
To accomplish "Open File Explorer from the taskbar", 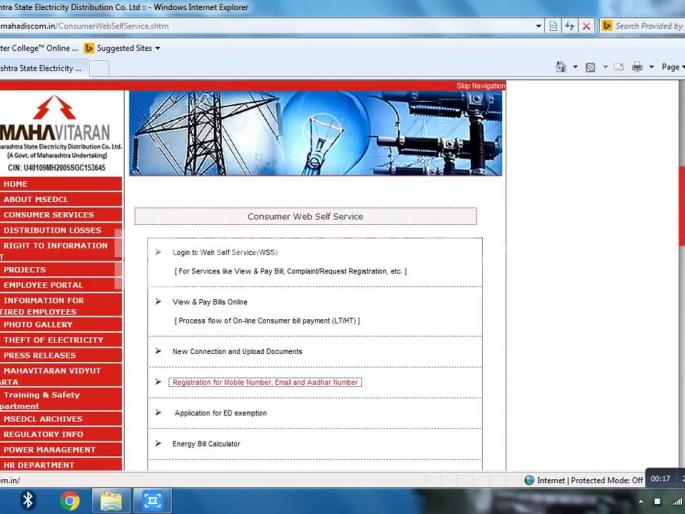I will coord(111,500).
